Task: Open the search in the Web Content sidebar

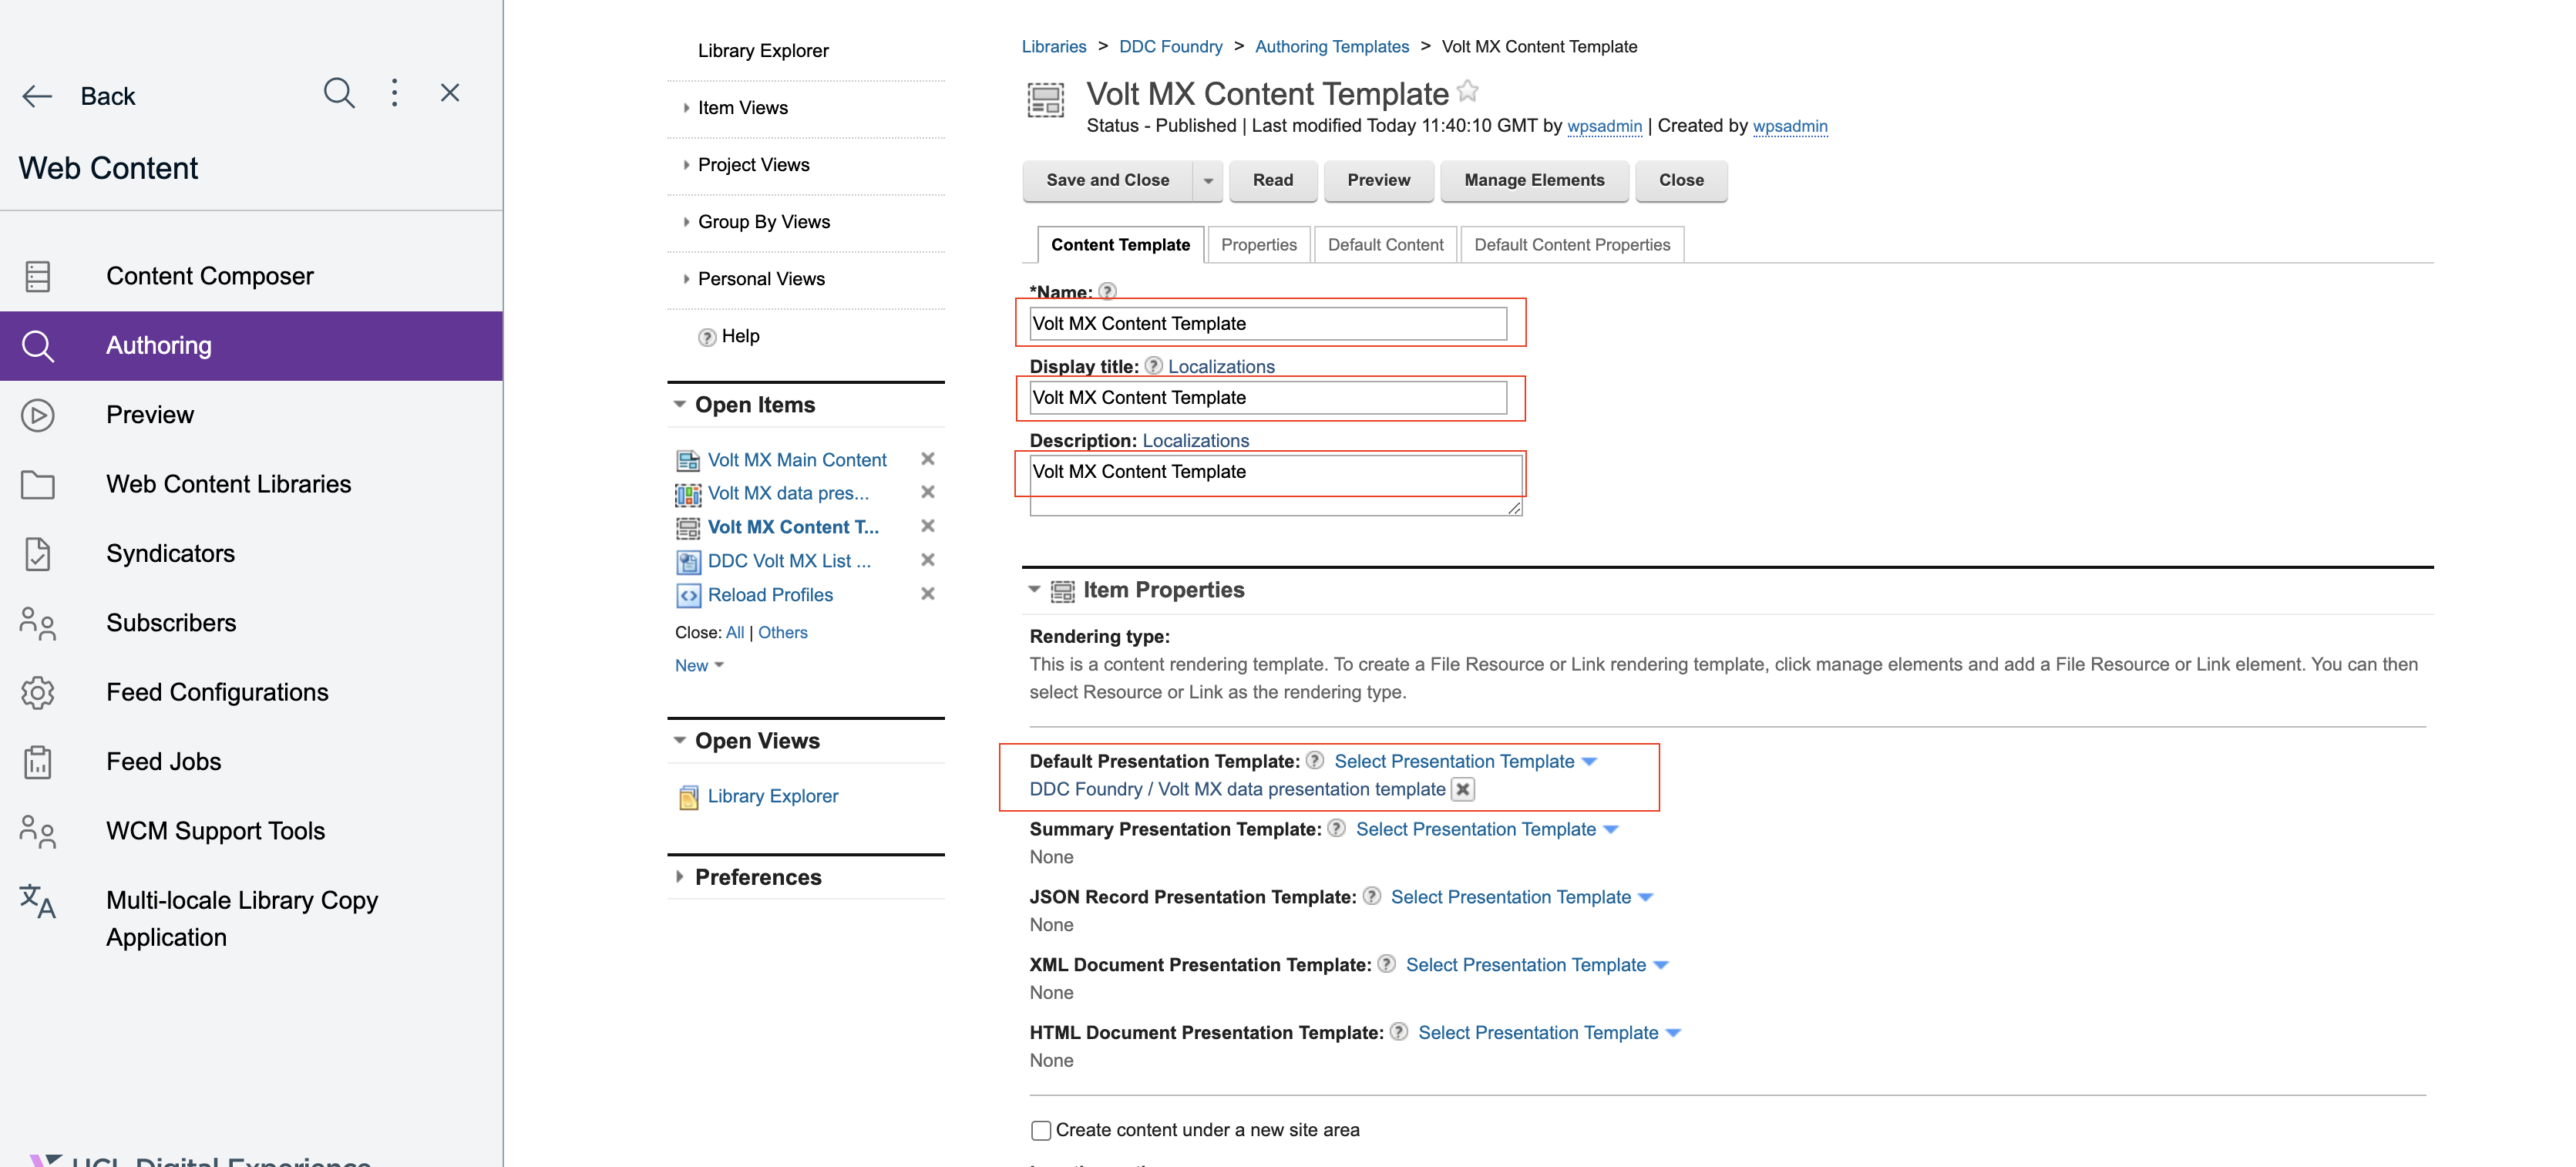Action: [339, 93]
